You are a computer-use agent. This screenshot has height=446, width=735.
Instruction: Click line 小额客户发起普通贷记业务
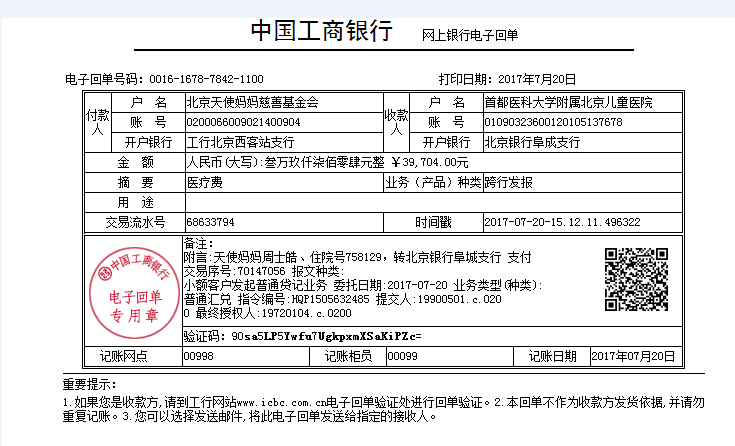click(x=255, y=285)
